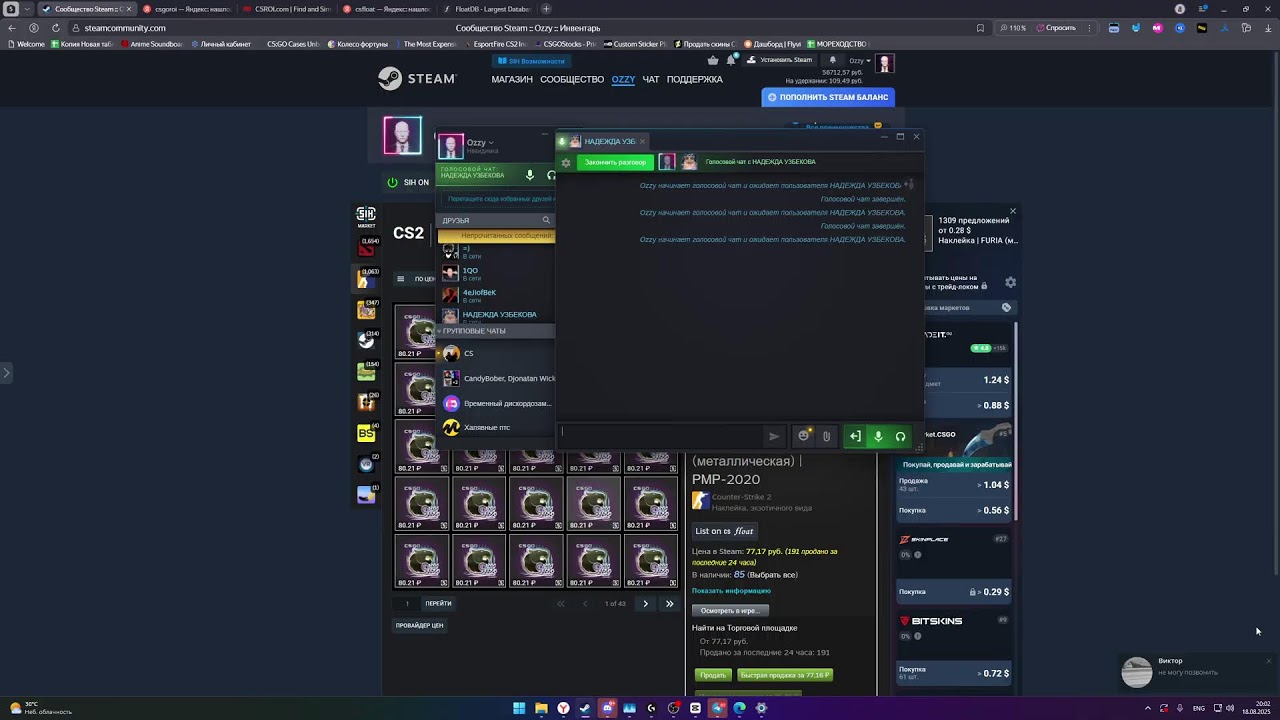Open Steam cart basket icon
The width and height of the screenshot is (1280, 720).
[713, 60]
